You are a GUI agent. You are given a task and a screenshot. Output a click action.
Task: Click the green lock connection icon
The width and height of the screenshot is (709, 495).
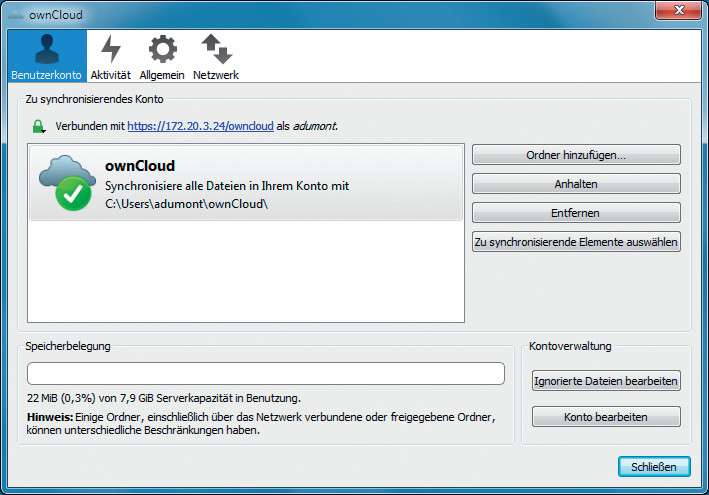(39, 127)
